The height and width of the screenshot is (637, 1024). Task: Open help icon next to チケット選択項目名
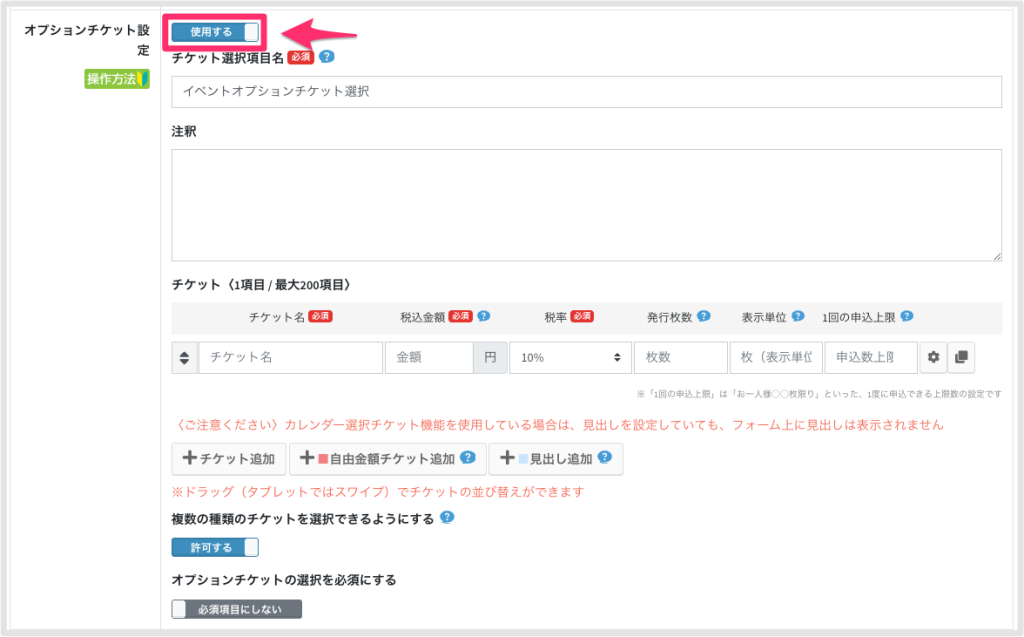click(x=327, y=57)
